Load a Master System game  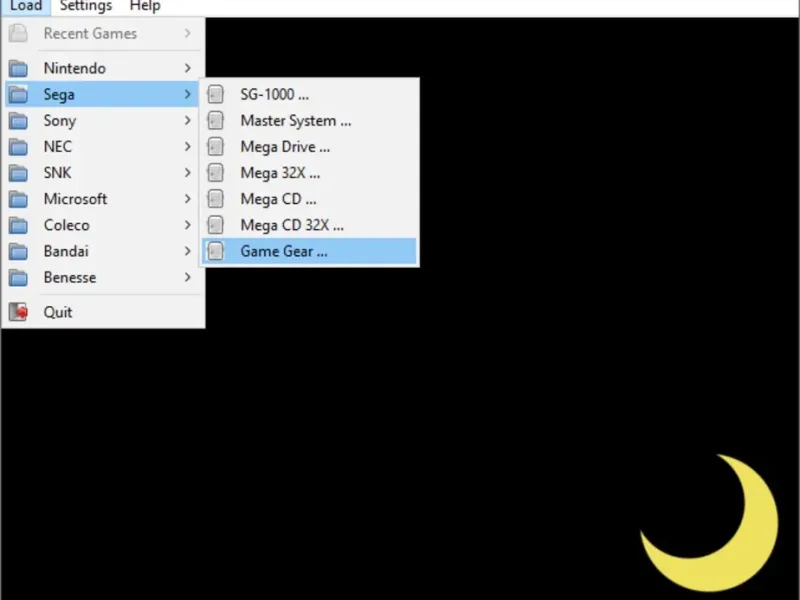pos(309,121)
